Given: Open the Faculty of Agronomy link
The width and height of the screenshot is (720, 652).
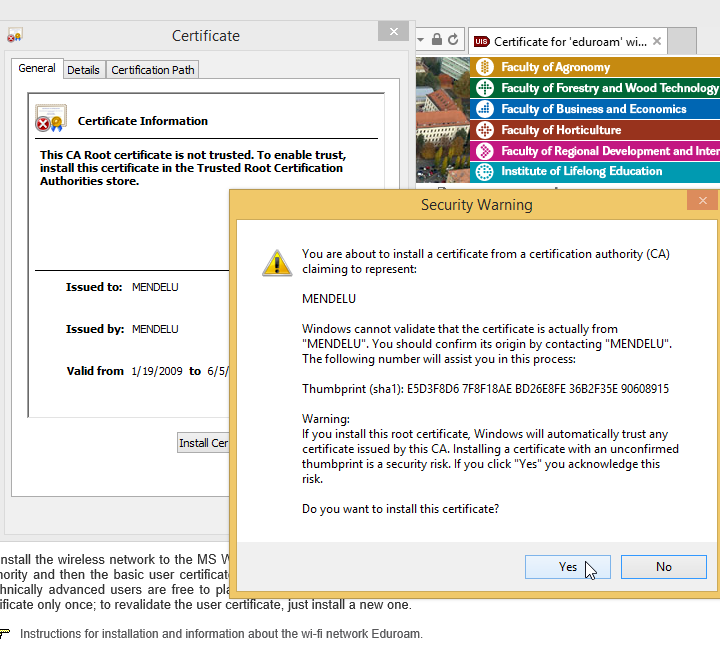Looking at the screenshot, I should point(555,67).
